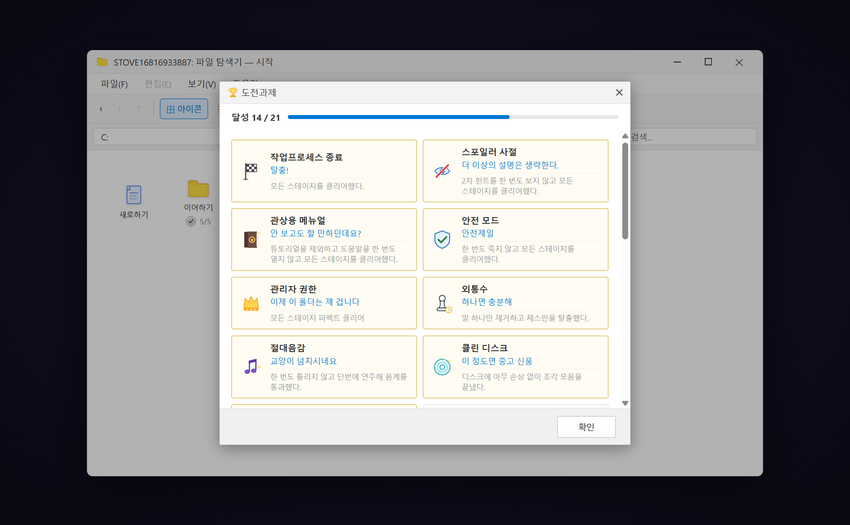Viewport: 850px width, 525px height.
Task: Click the 더 이상의 설명은 생략한다. subtitle
Action: point(510,165)
